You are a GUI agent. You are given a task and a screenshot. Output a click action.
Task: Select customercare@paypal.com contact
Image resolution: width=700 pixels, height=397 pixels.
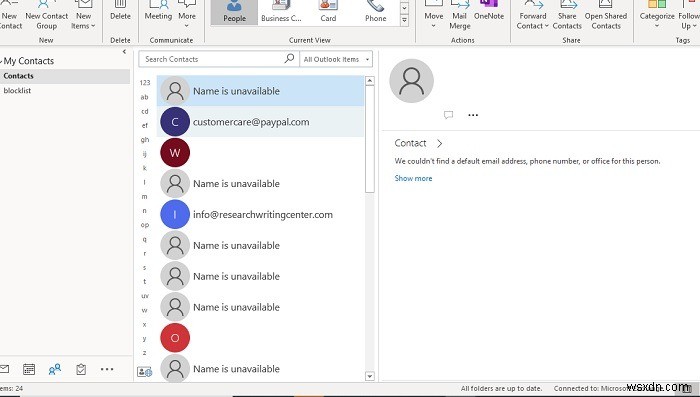pyautogui.click(x=260, y=121)
